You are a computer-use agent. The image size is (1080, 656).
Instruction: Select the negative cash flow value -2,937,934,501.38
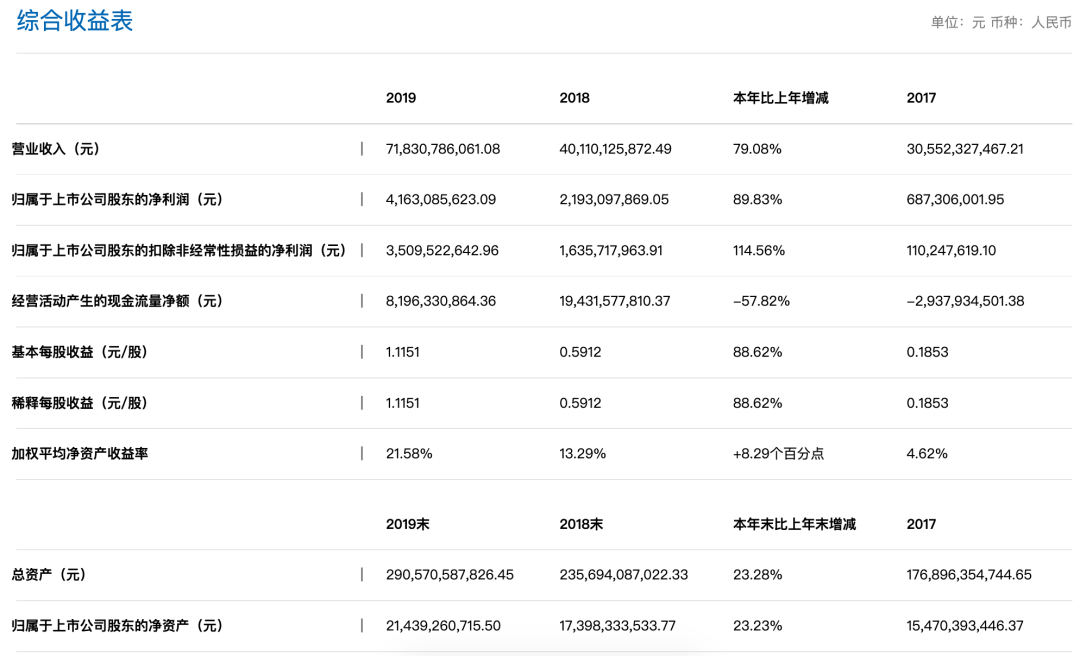click(965, 301)
